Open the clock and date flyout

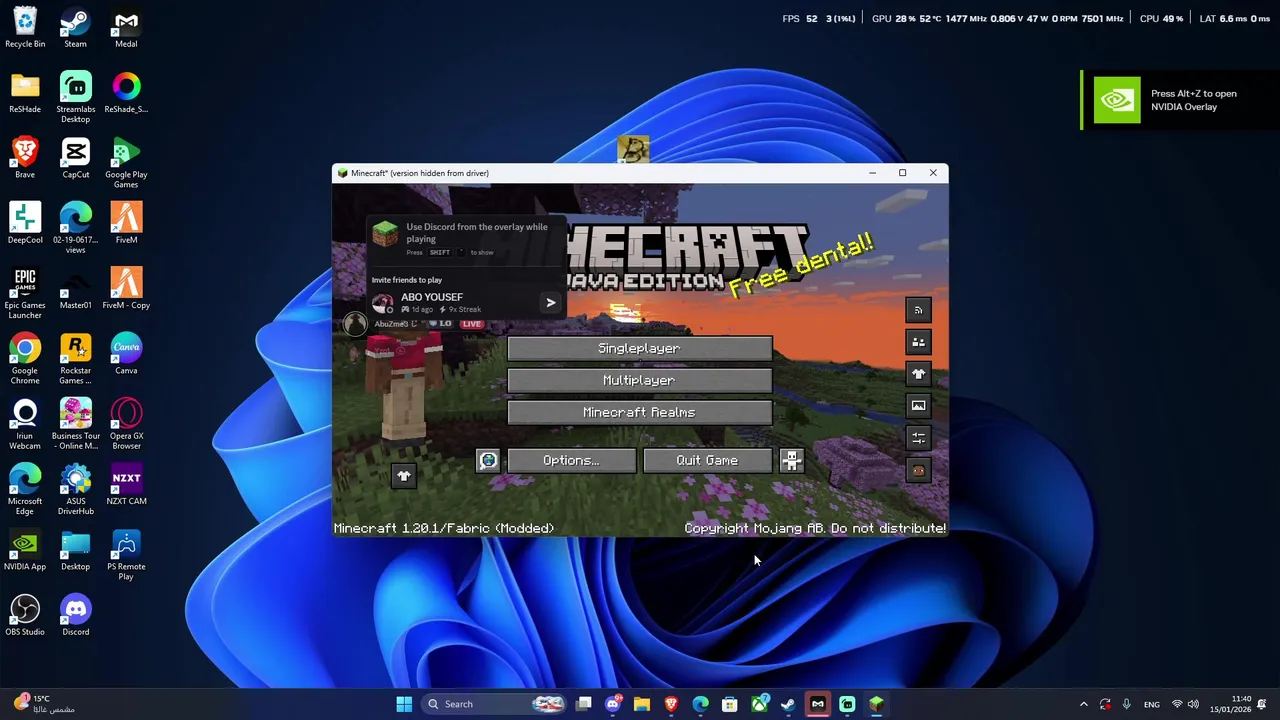1231,704
